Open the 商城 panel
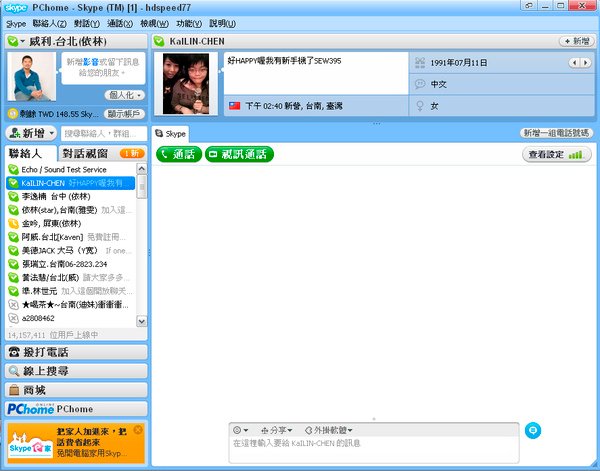 click(76, 390)
